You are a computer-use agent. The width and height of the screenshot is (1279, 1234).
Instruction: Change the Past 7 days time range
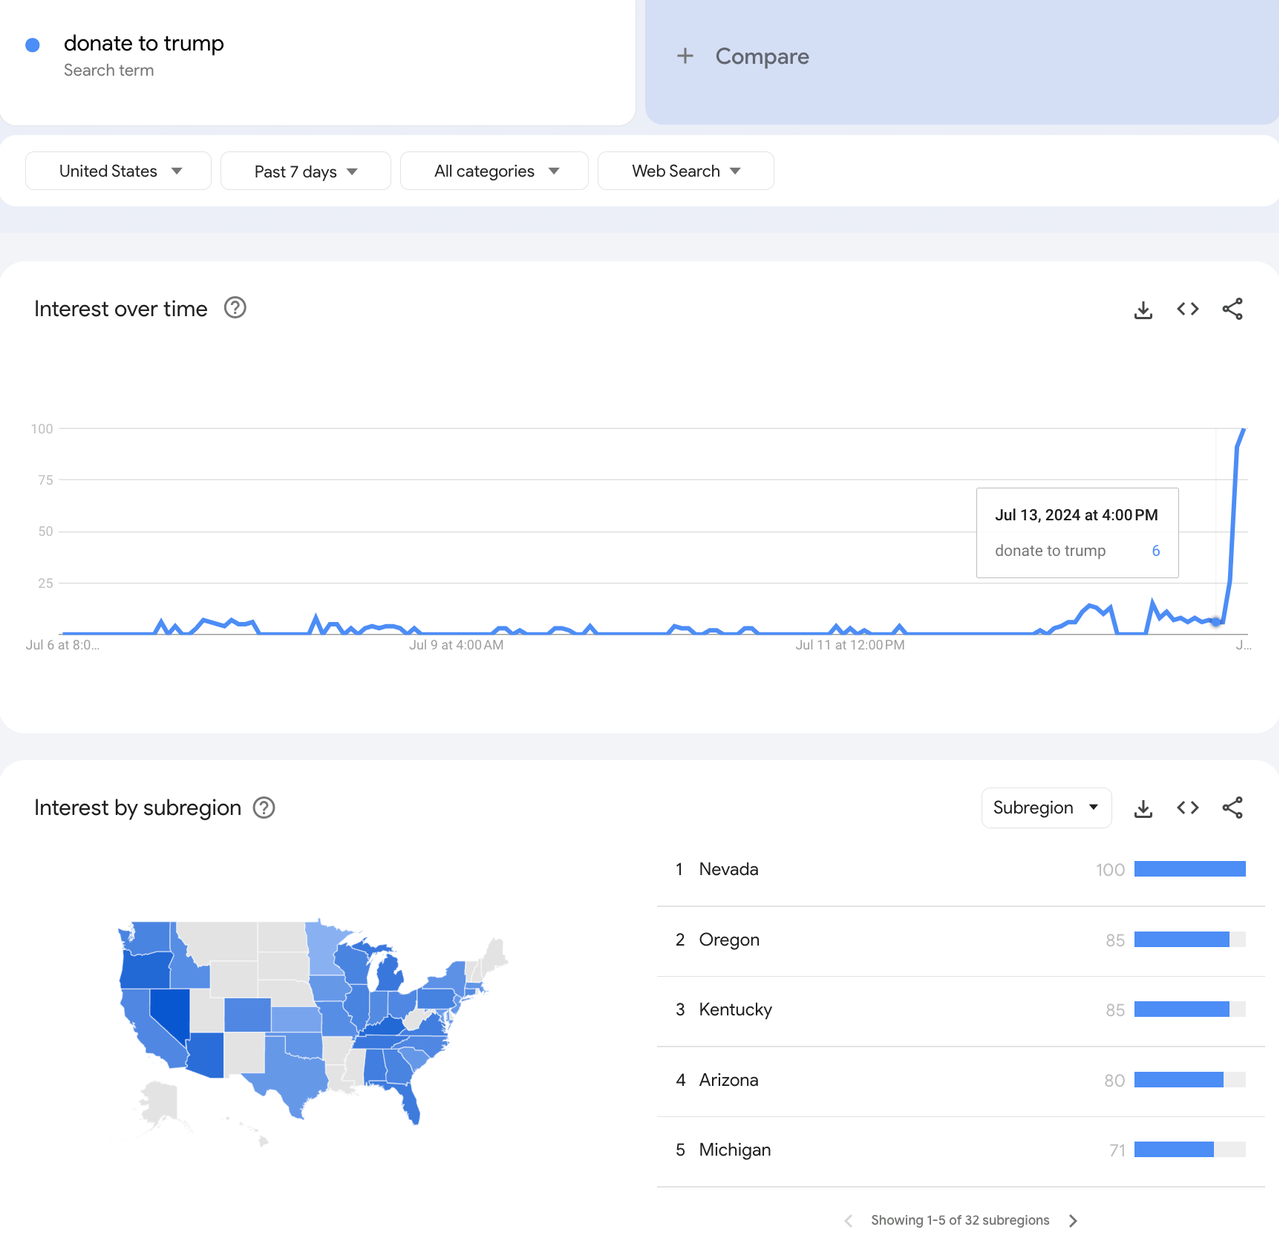tap(305, 171)
